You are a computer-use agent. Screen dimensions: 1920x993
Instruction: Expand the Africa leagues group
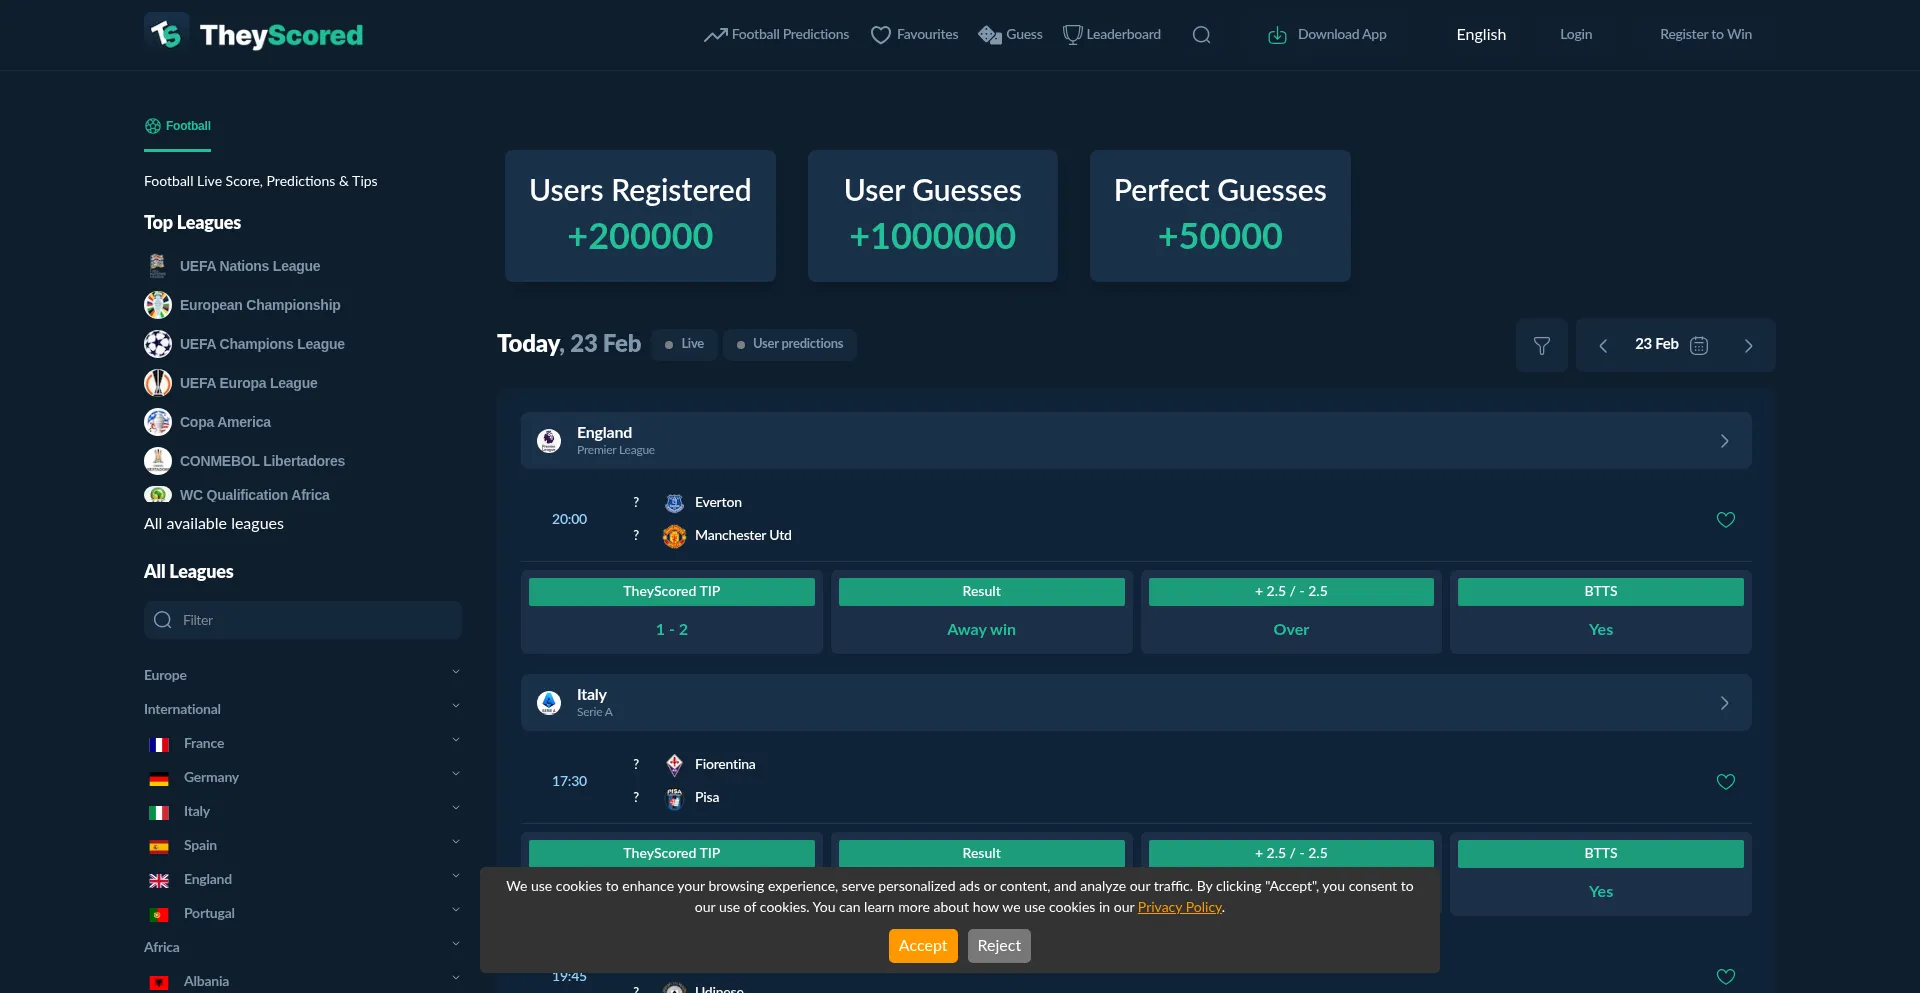click(x=456, y=944)
